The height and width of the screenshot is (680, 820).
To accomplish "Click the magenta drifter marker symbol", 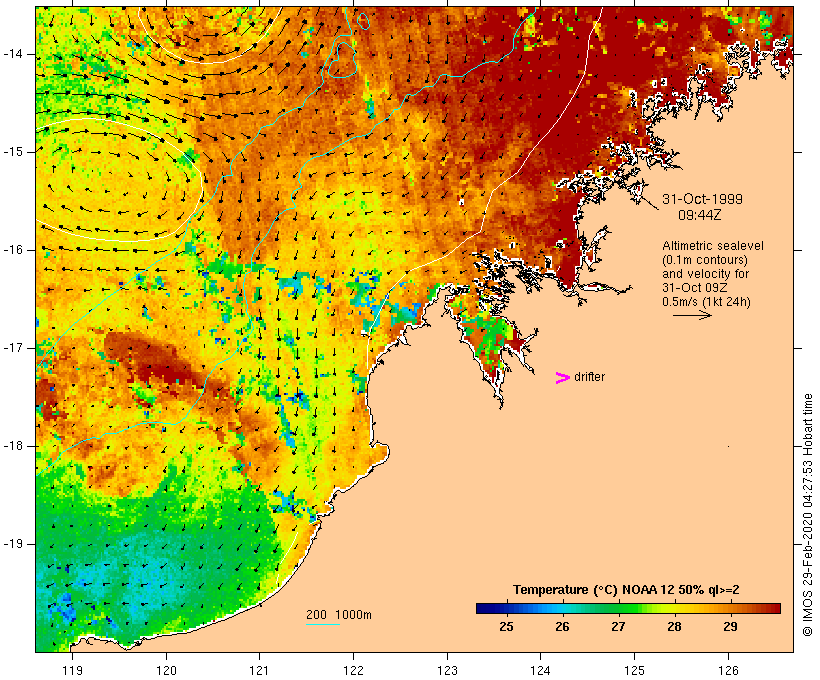I will (562, 378).
